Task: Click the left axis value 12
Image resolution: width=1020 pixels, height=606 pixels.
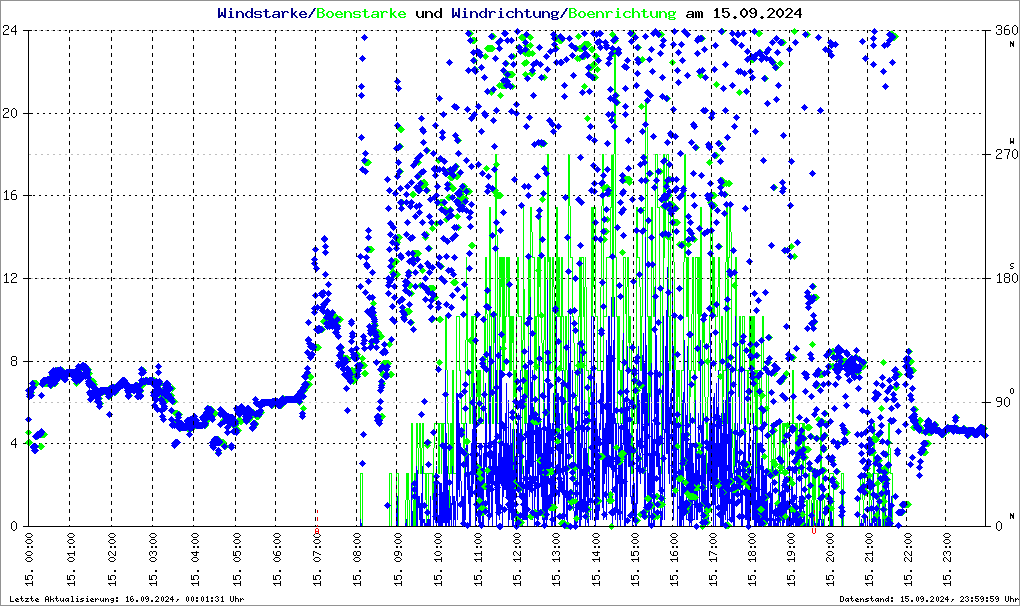Action: pyautogui.click(x=10, y=278)
